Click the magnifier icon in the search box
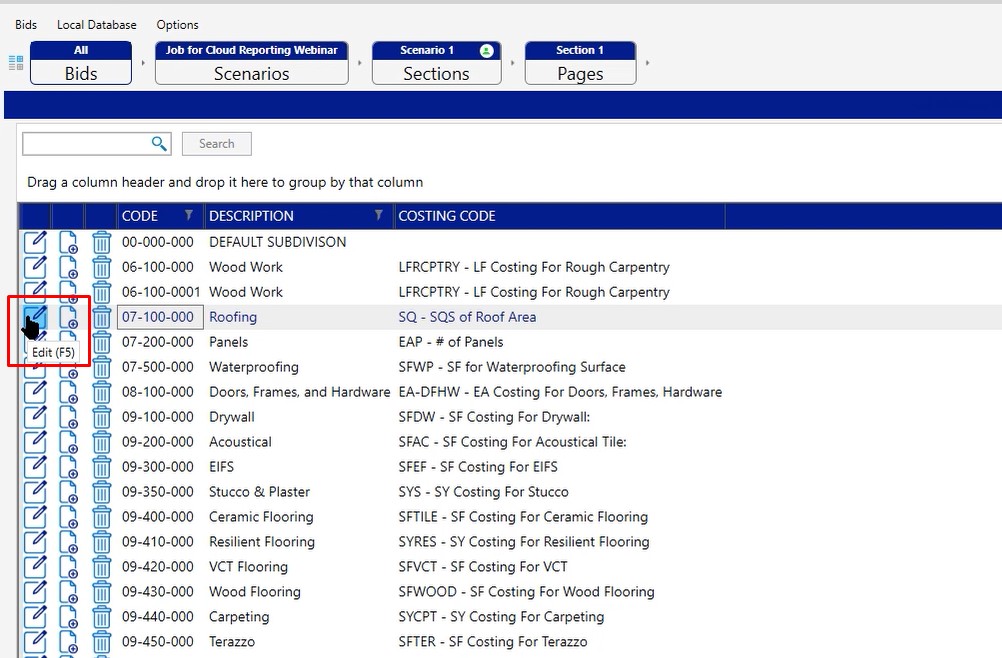The image size is (1002, 658). (159, 144)
